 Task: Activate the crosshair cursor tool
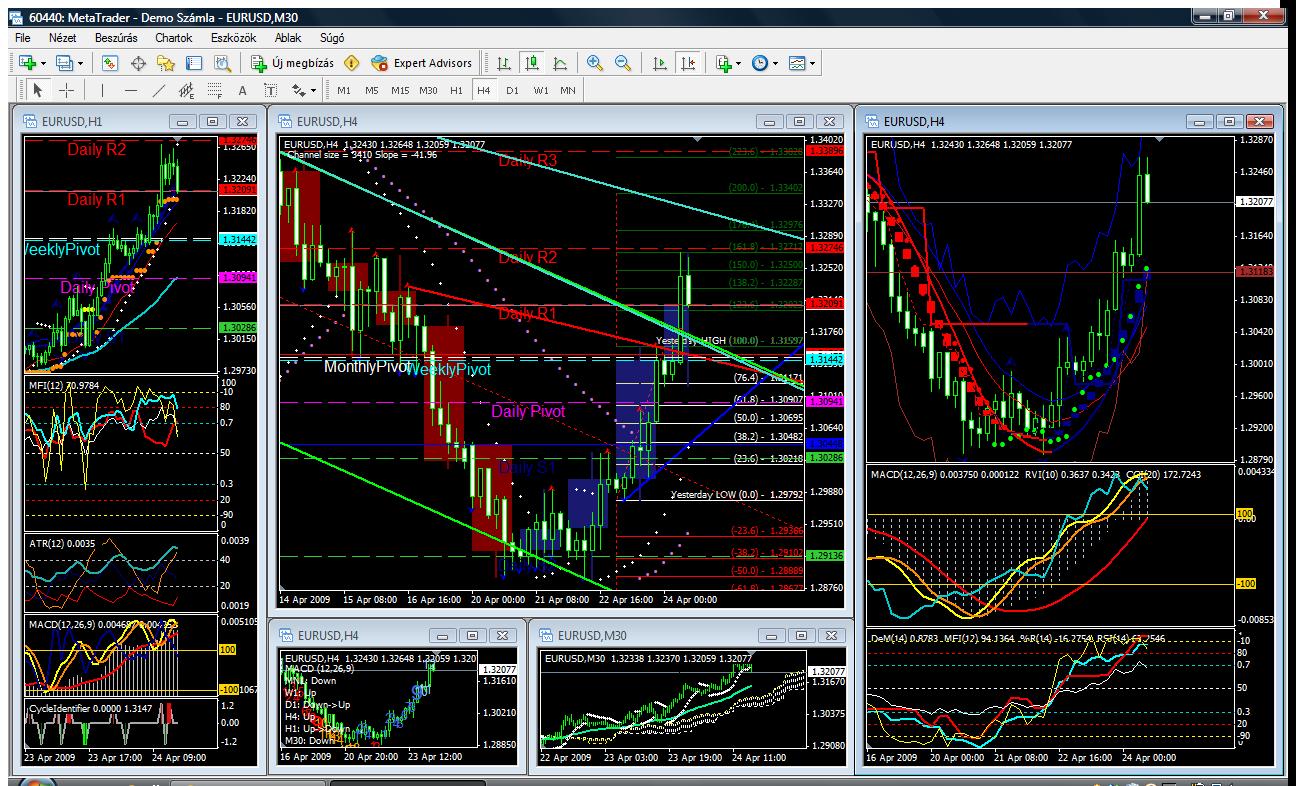click(x=66, y=90)
